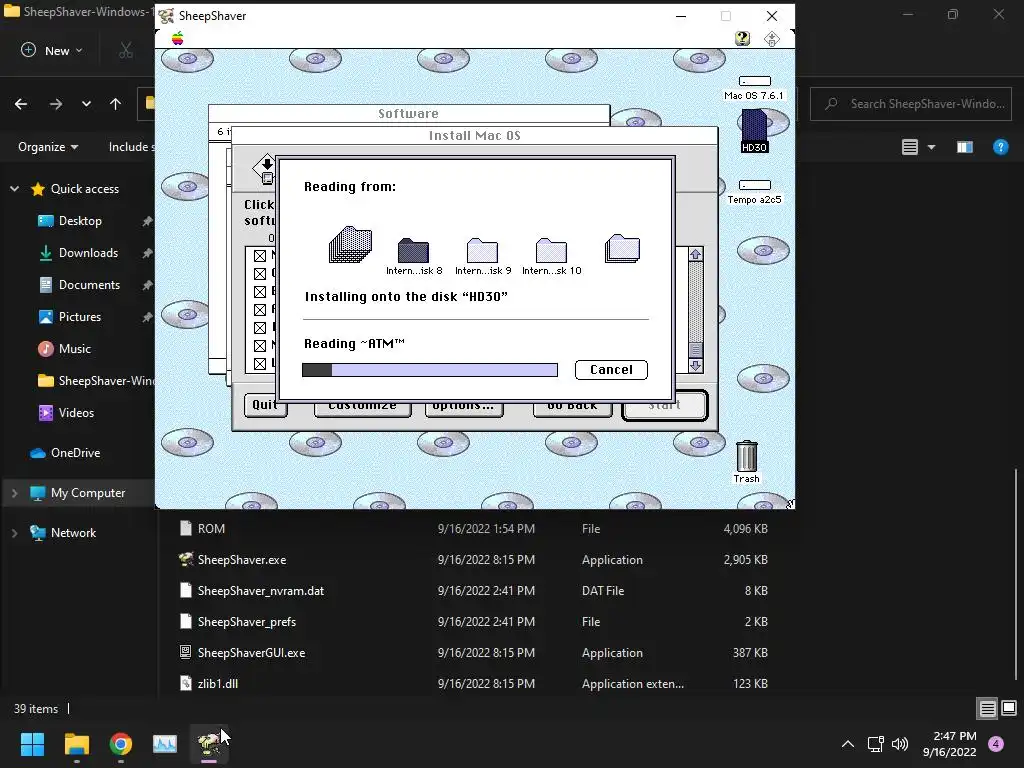The image size is (1024, 768).
Task: Go up one folder level in Explorer
Action: (116, 104)
